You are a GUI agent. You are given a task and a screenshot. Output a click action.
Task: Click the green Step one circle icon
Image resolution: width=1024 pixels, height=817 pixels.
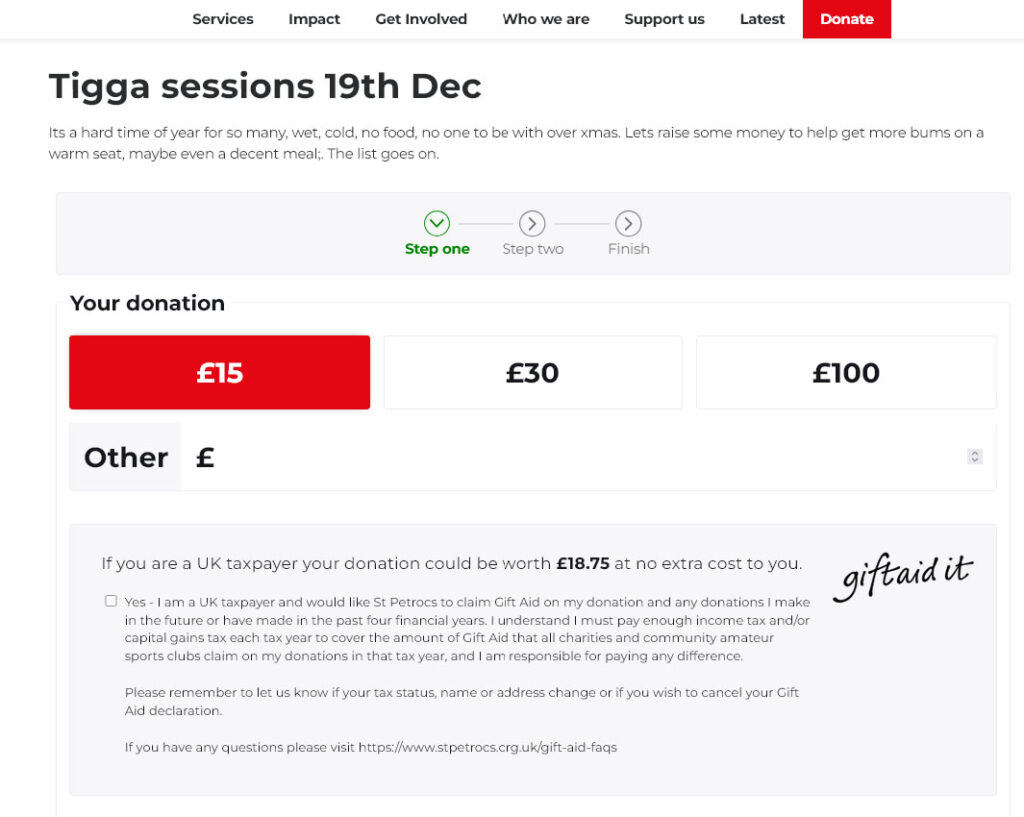point(437,223)
